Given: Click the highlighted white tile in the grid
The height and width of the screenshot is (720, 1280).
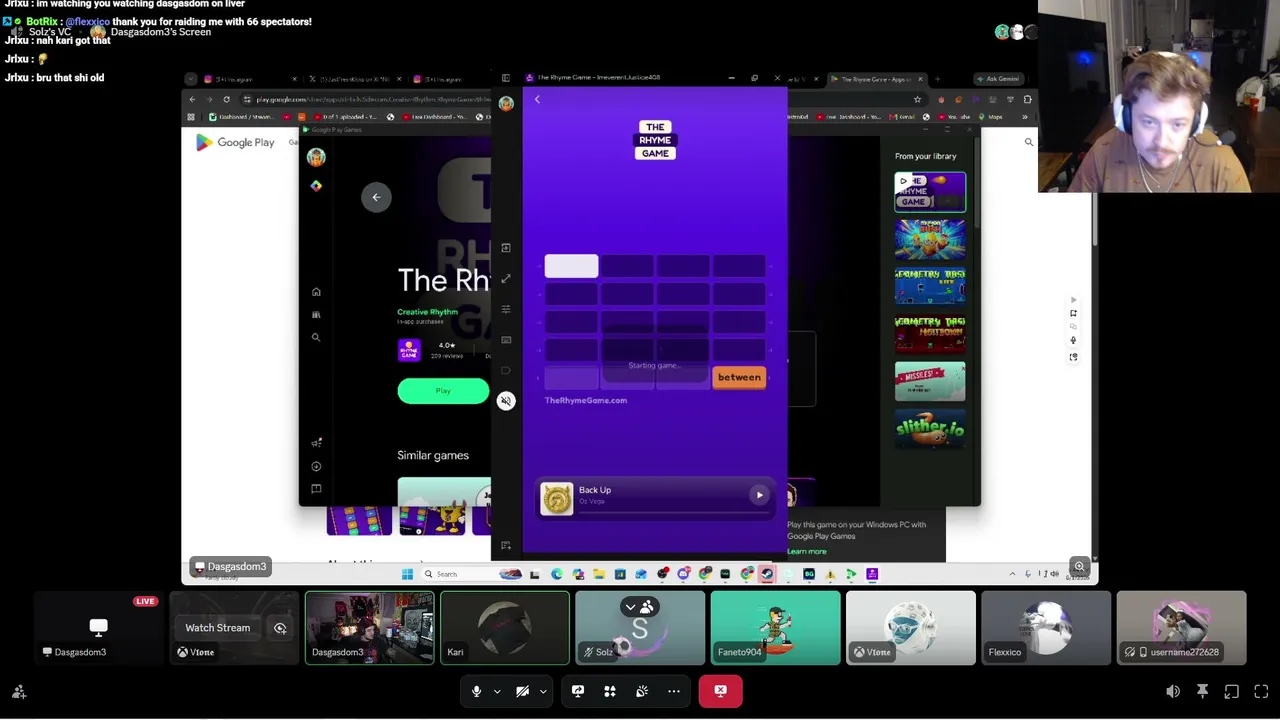Looking at the screenshot, I should 571,265.
